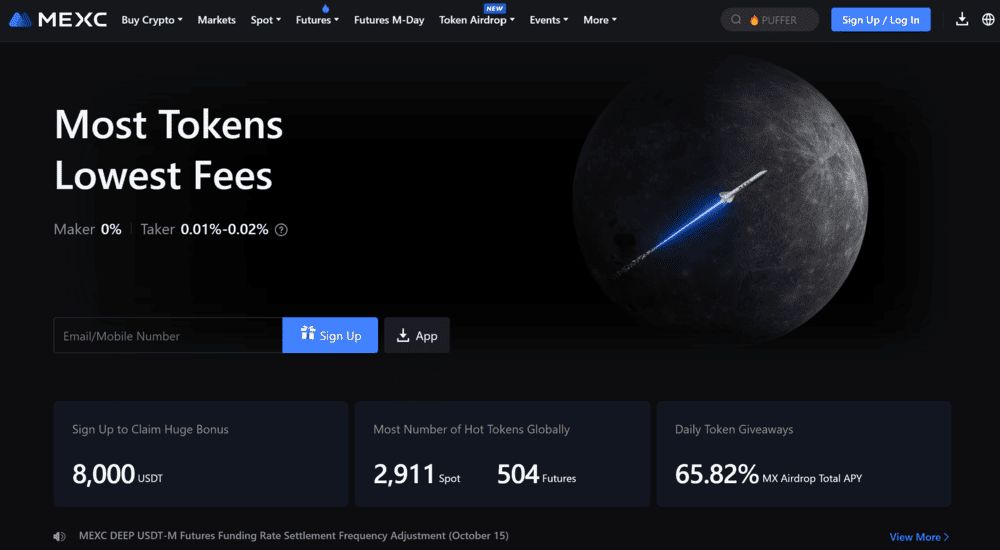This screenshot has width=1000, height=550.
Task: Click the 65.82% MX Airdrop APY value
Action: 768,475
